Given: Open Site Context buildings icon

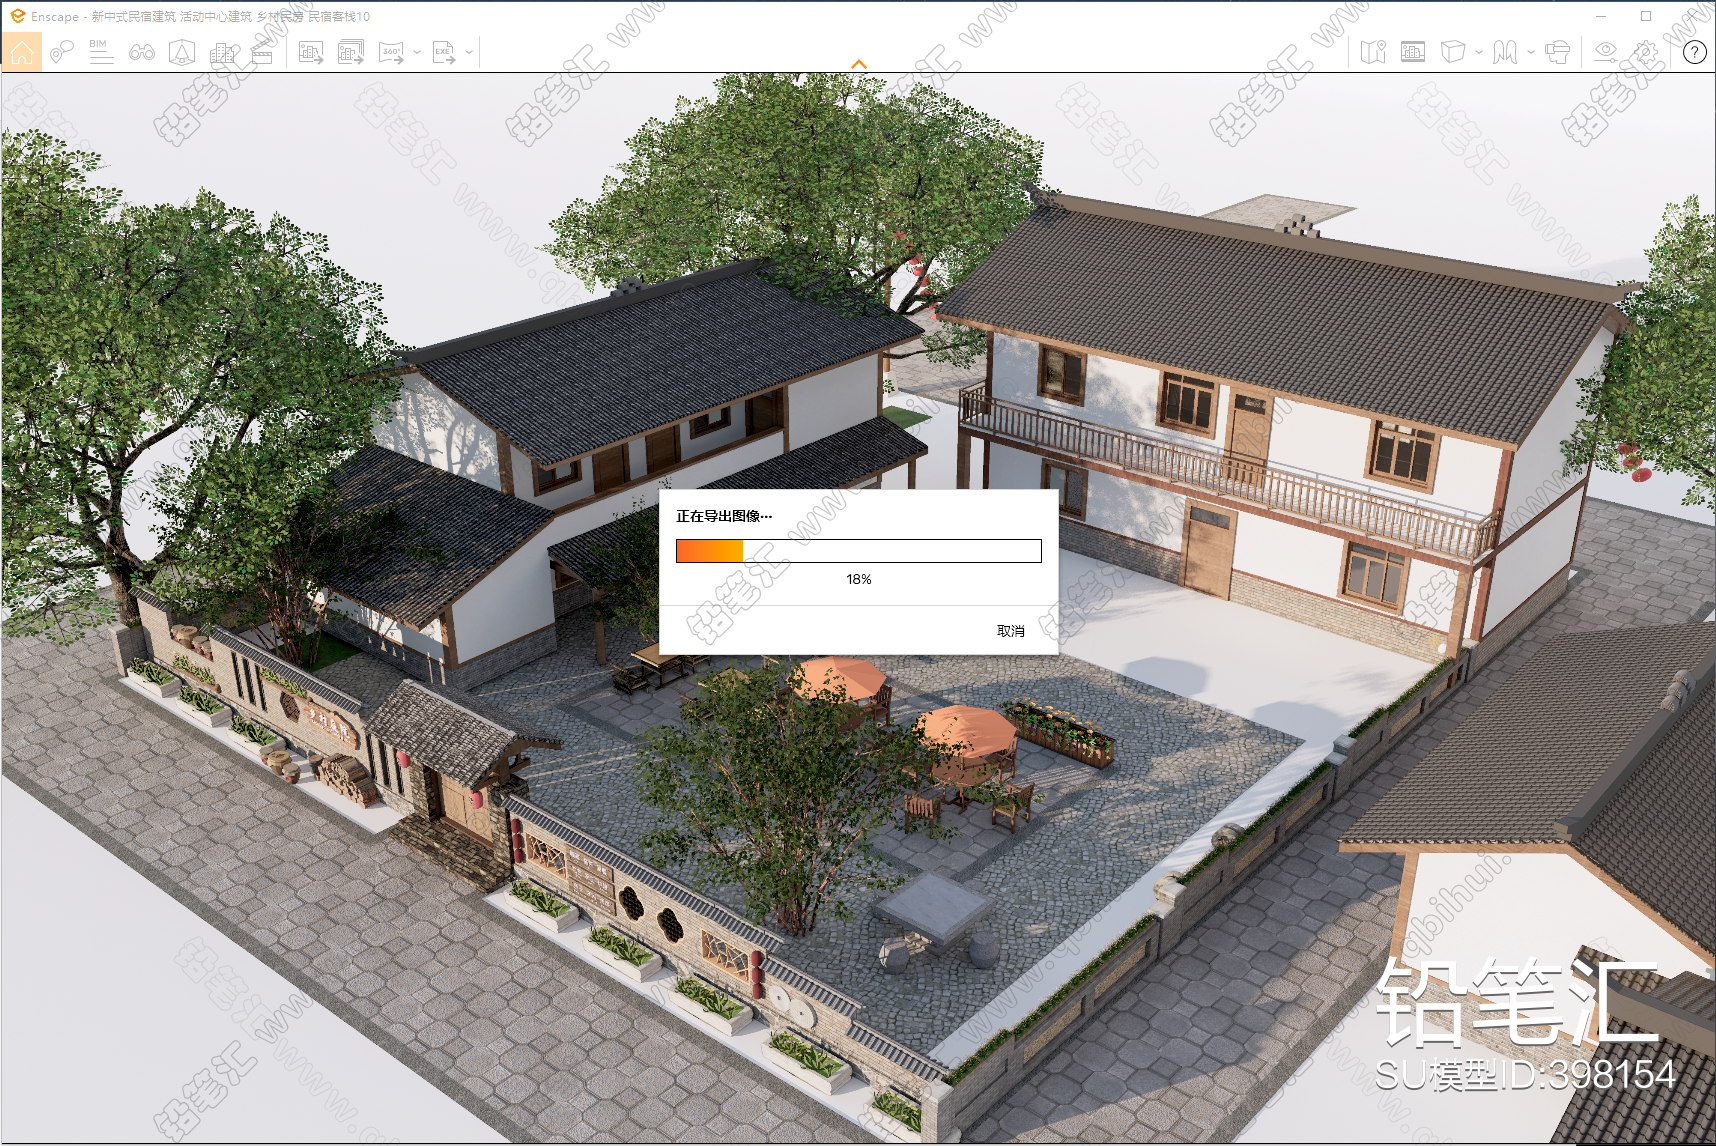Looking at the screenshot, I should [223, 52].
